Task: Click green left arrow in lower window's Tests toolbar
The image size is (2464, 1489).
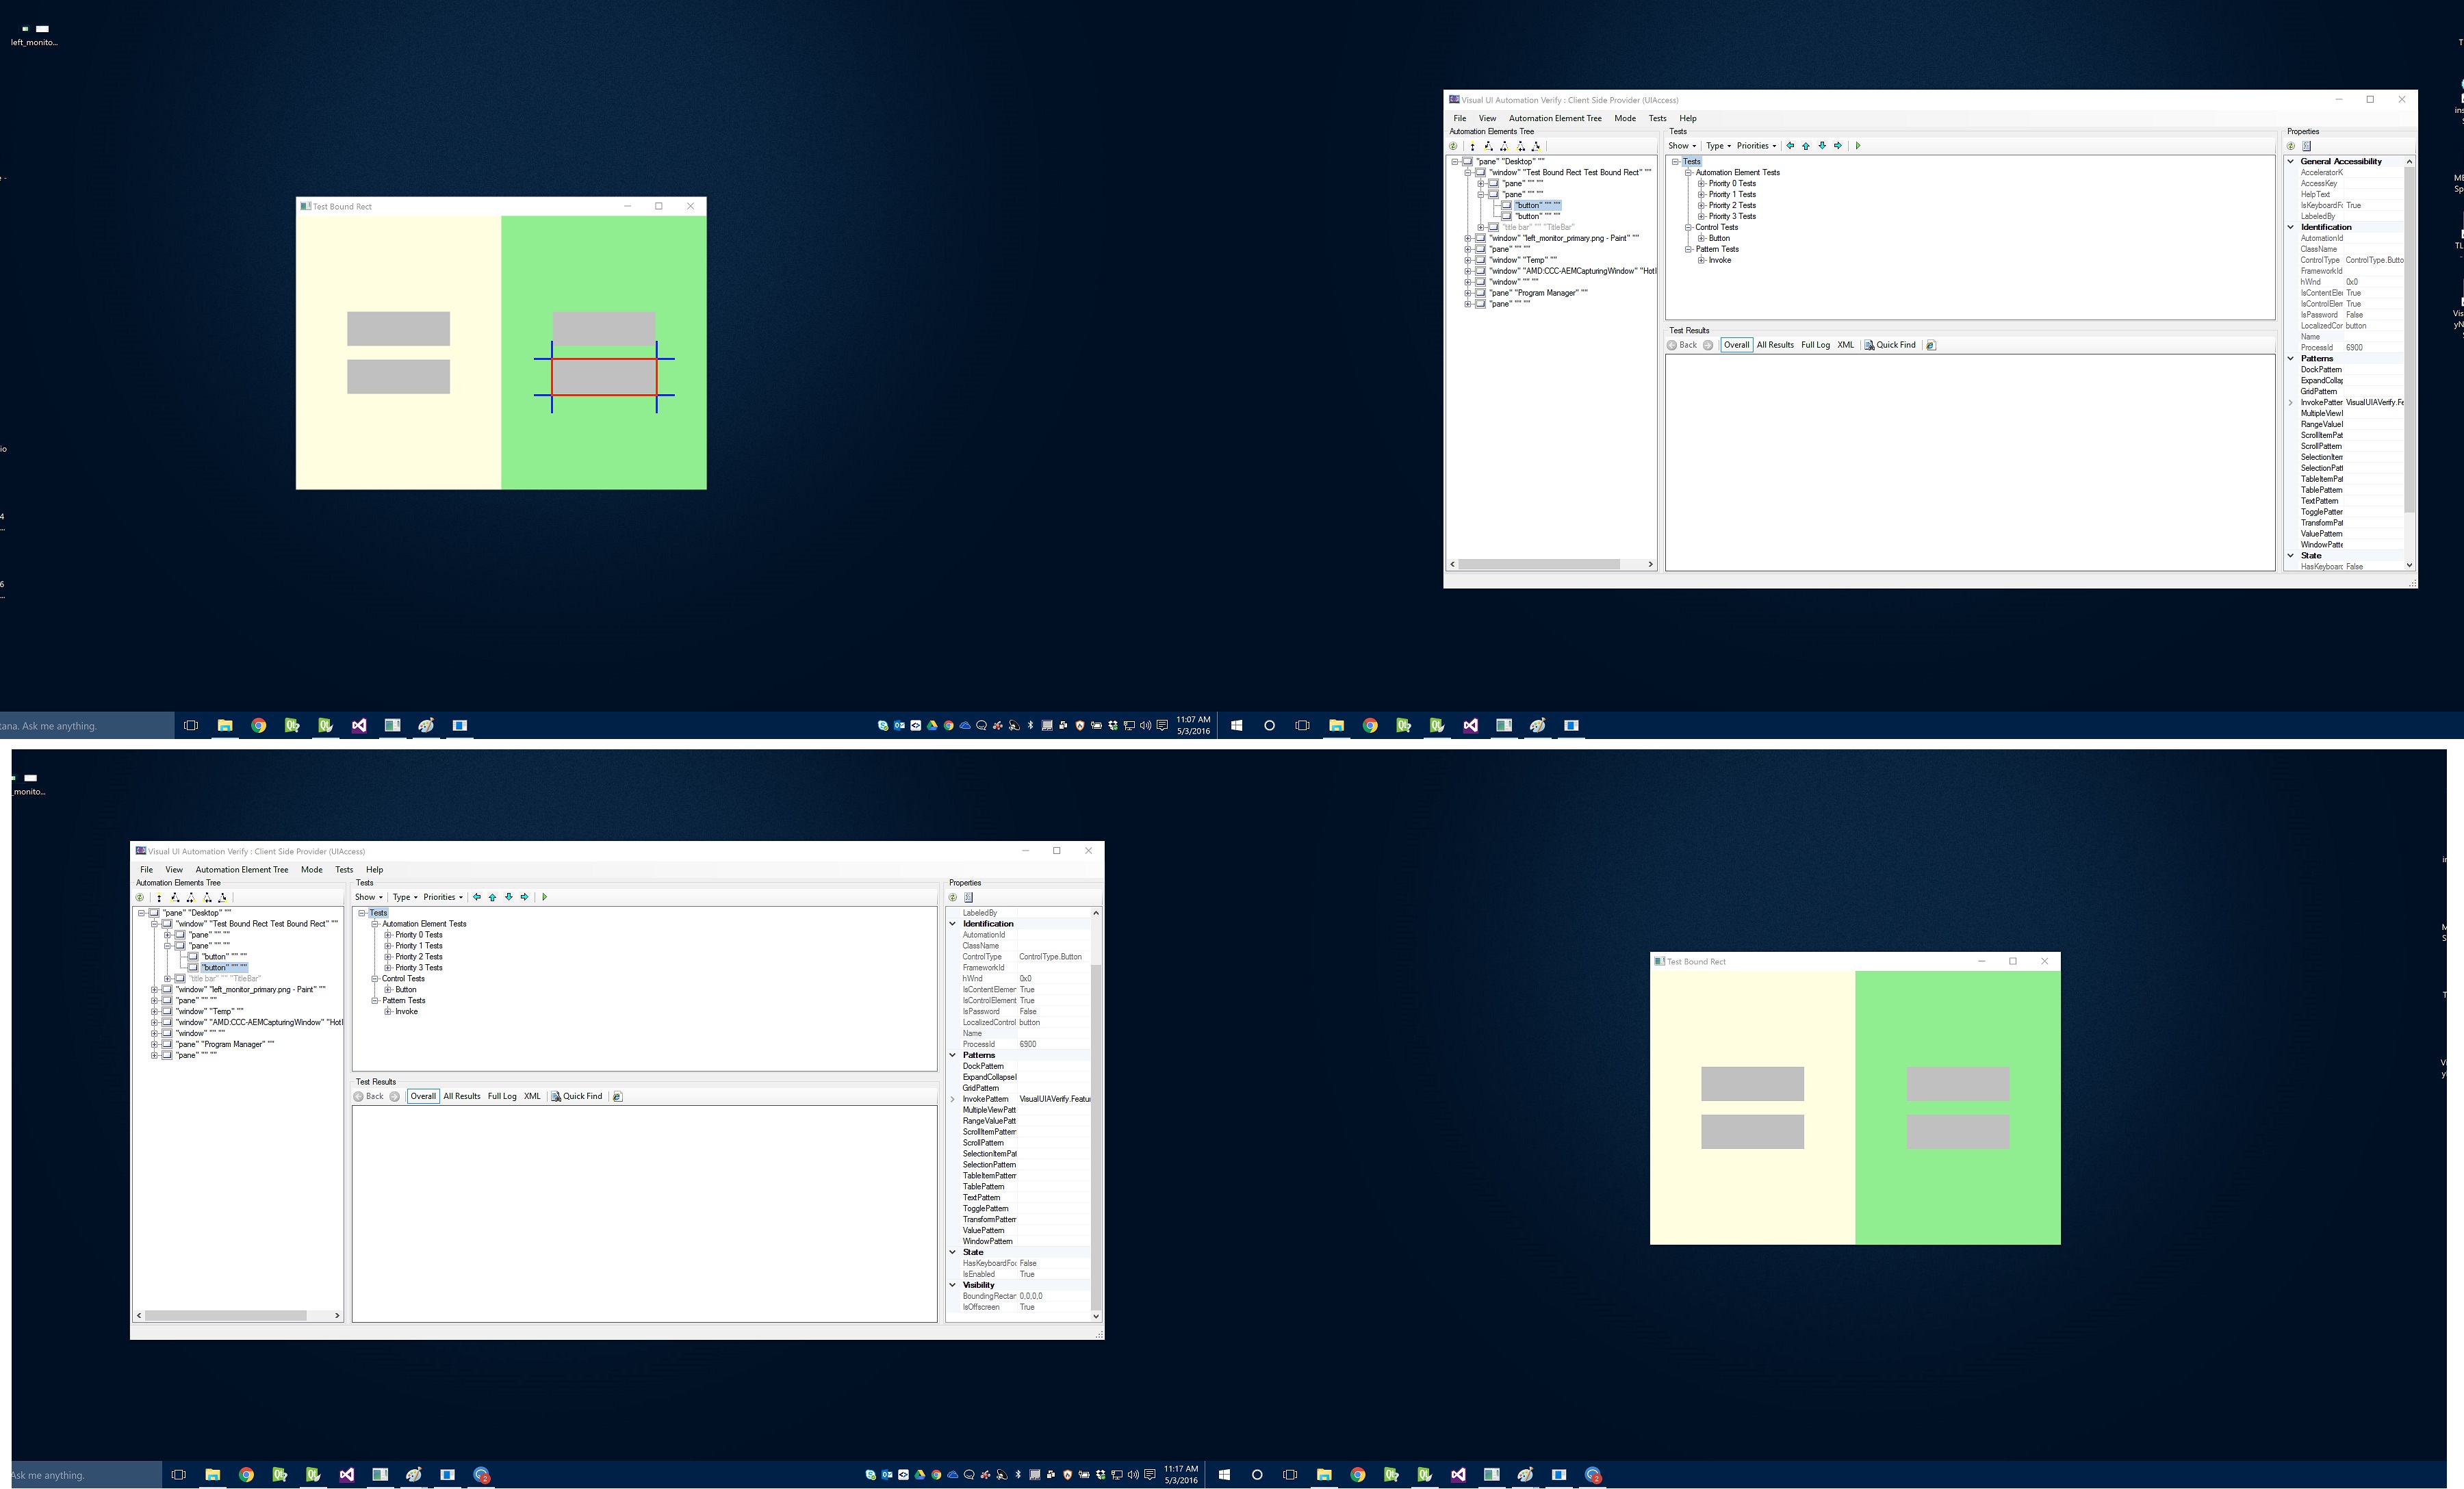Action: coord(477,897)
